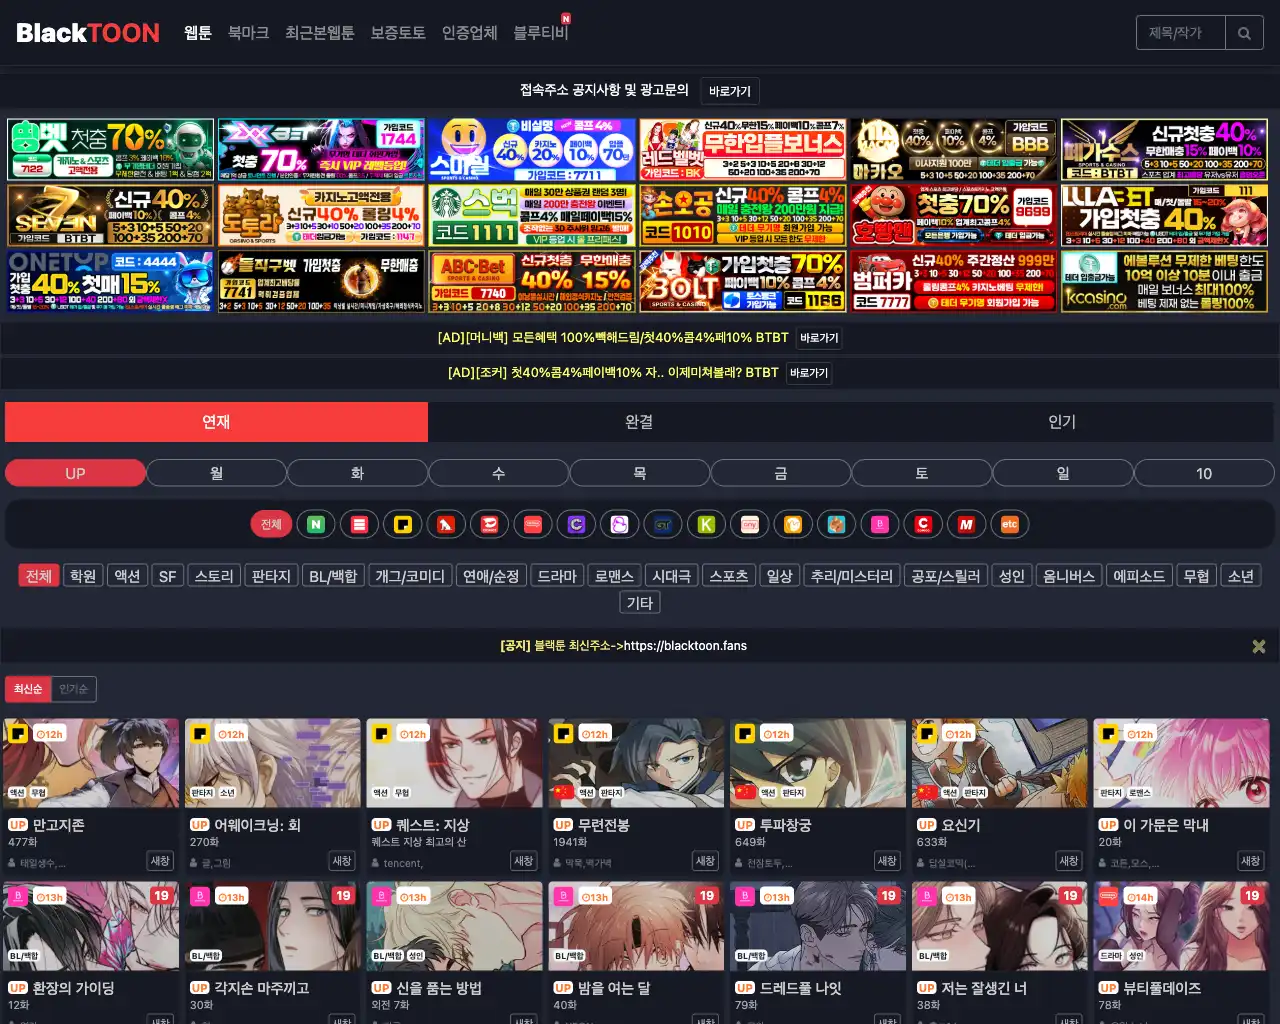Open the 북마크 menu
This screenshot has height=1024, width=1280.
coord(247,32)
